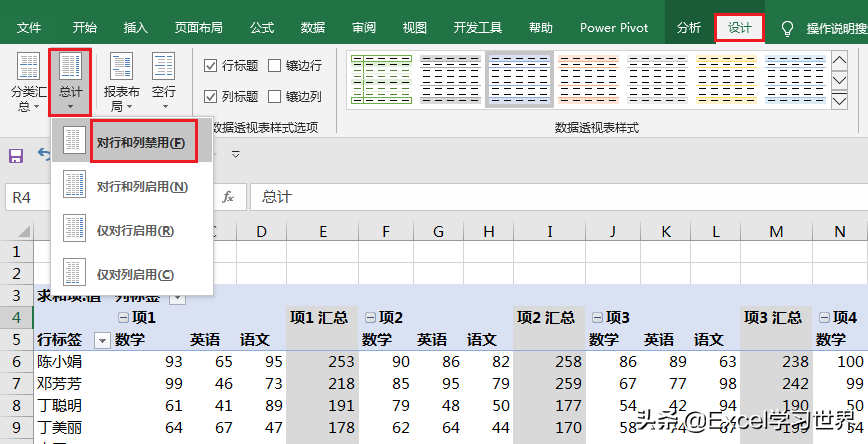Collapse the 项3 group
Viewport: 868px width, 444px height.
pyautogui.click(x=597, y=318)
